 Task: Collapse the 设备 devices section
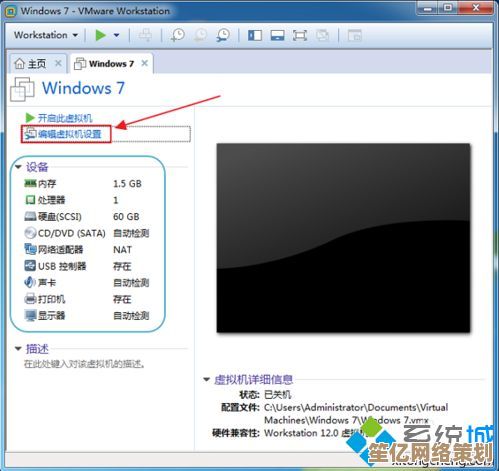pyautogui.click(x=18, y=167)
